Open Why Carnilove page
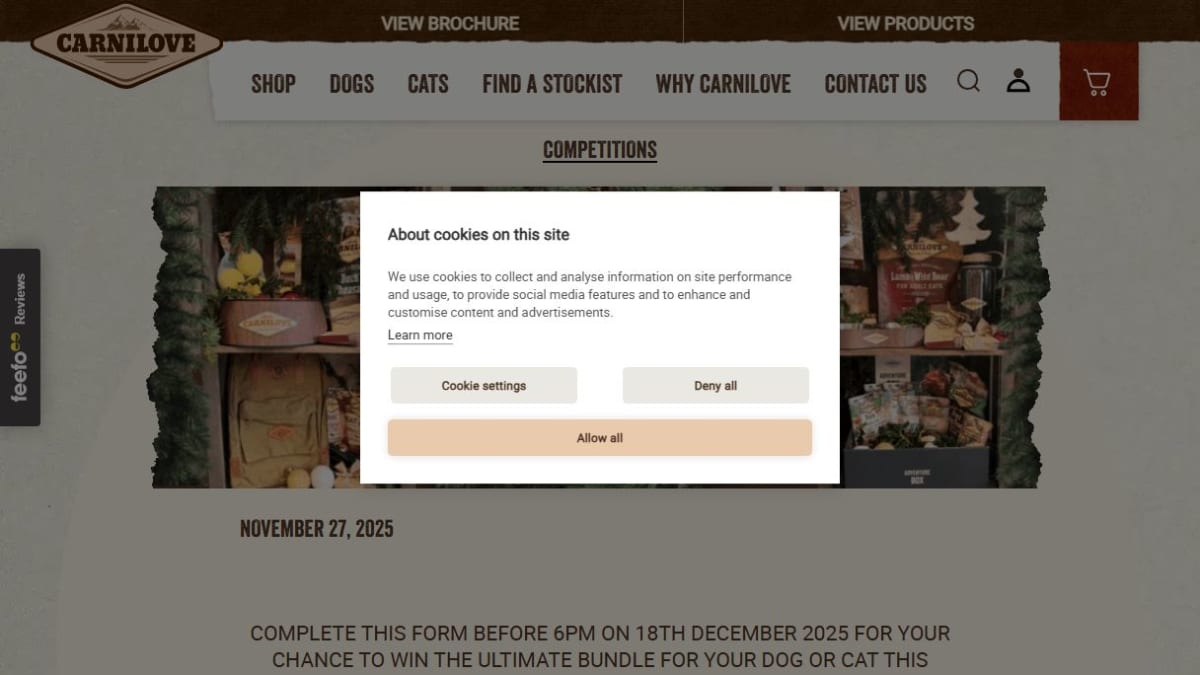 point(723,84)
